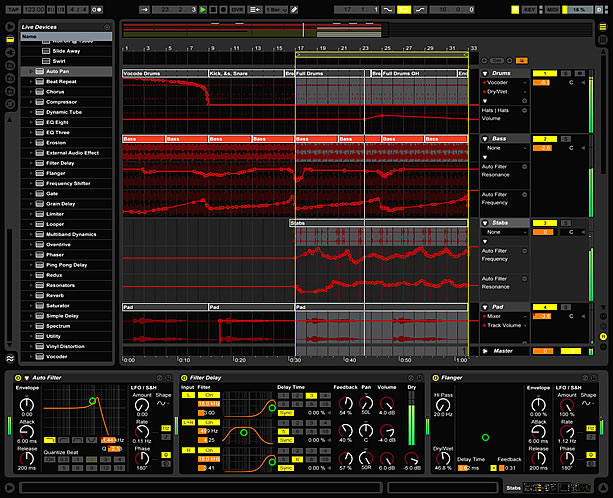Image resolution: width=613 pixels, height=498 pixels.
Task: Expand the Compressor device folder
Action: pyautogui.click(x=31, y=102)
